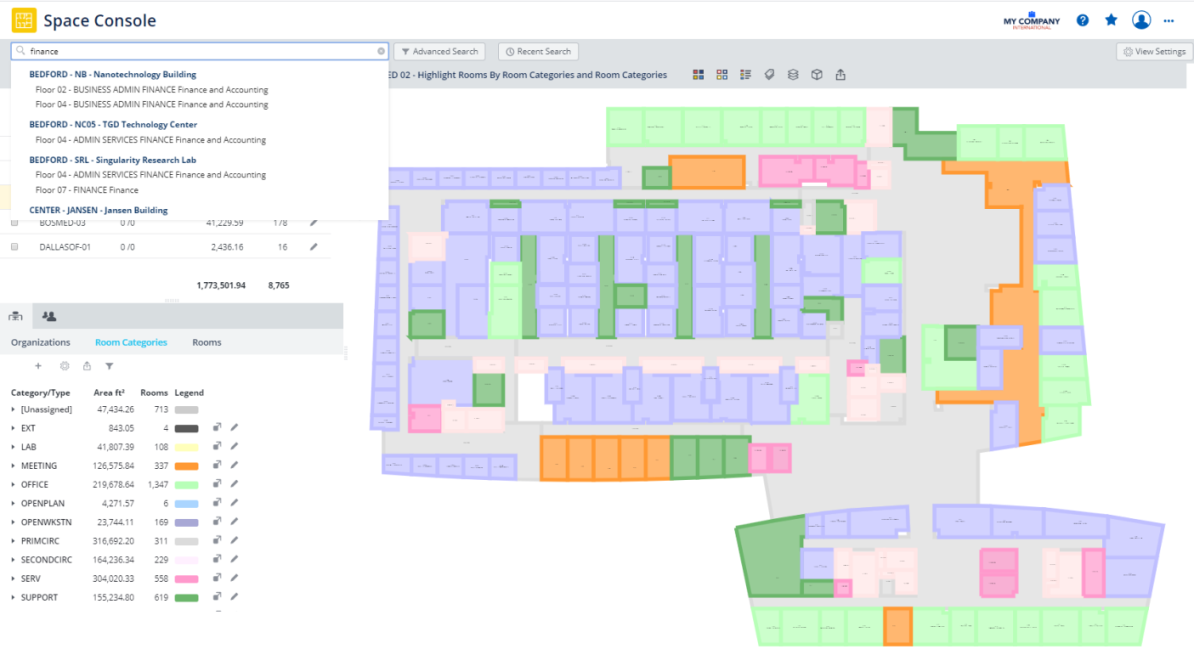Click the filter funnel icon under Room Categories
The height and width of the screenshot is (649, 1194).
point(110,367)
